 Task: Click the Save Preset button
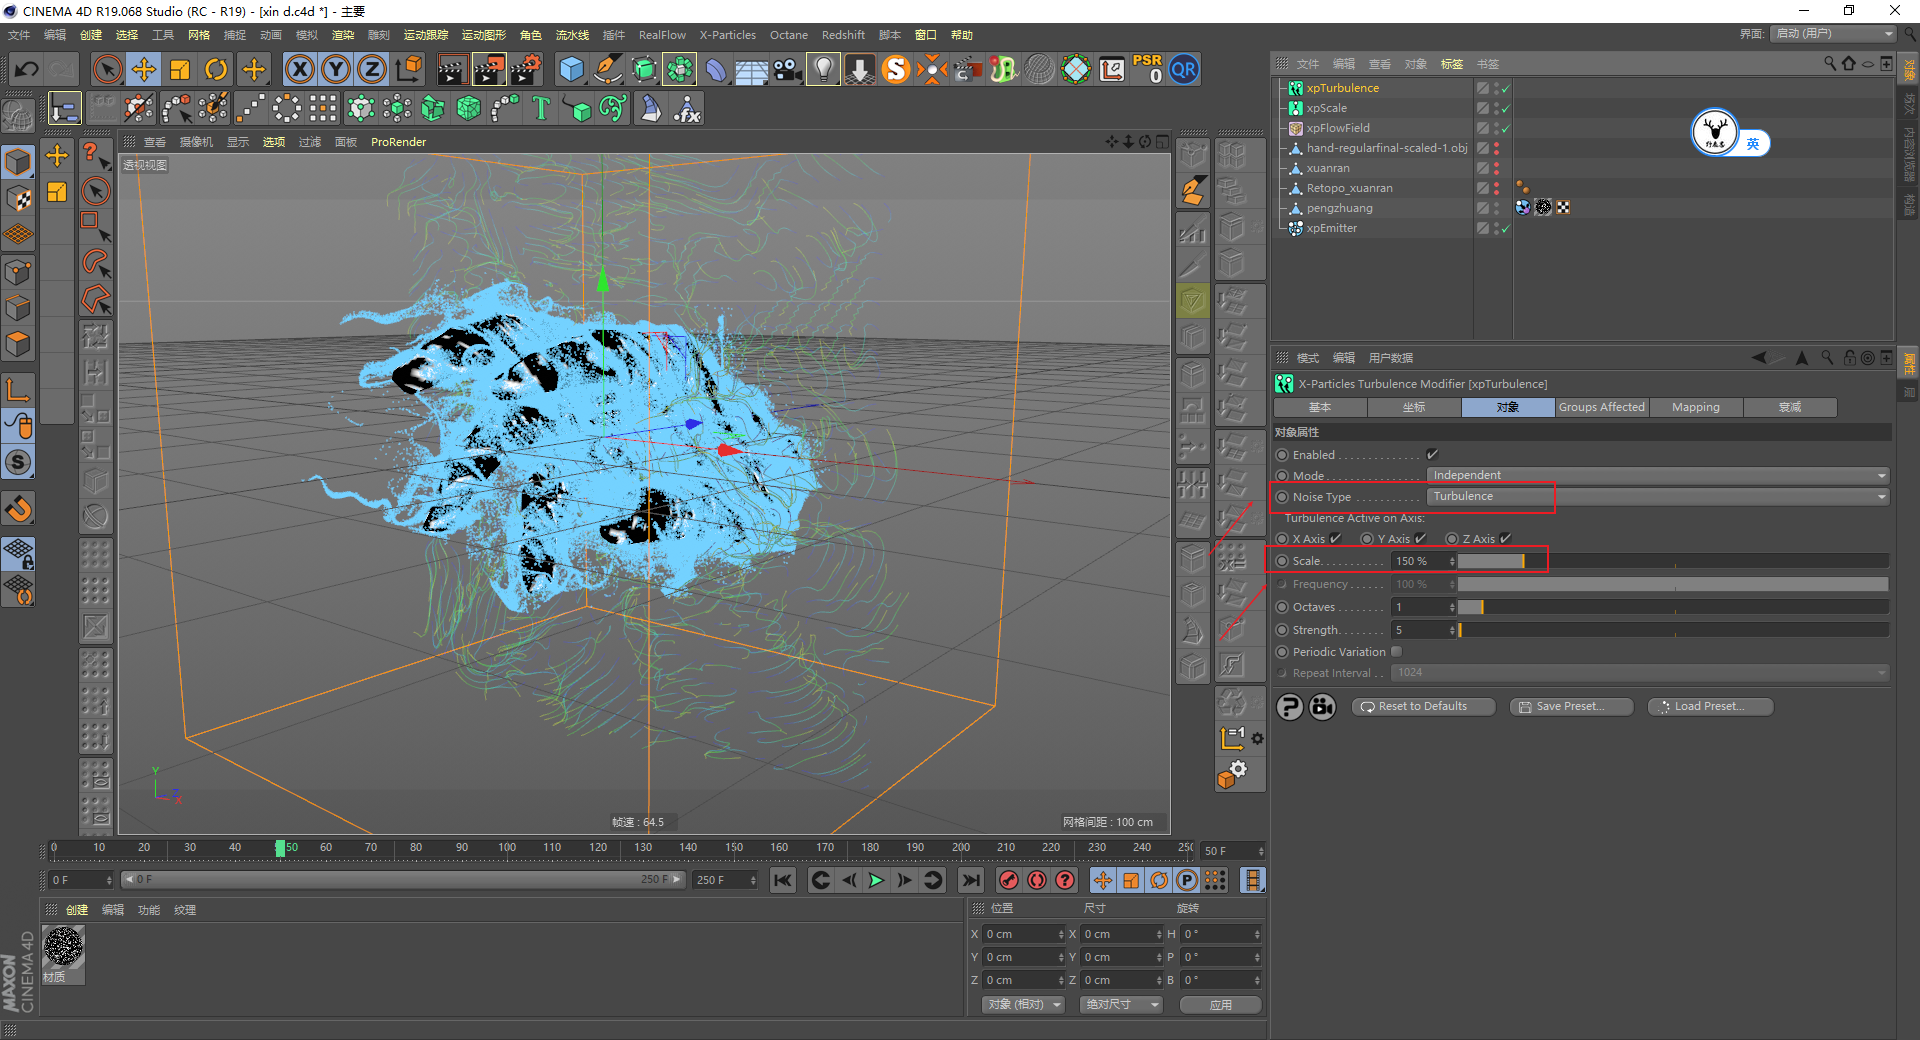pyautogui.click(x=1570, y=707)
